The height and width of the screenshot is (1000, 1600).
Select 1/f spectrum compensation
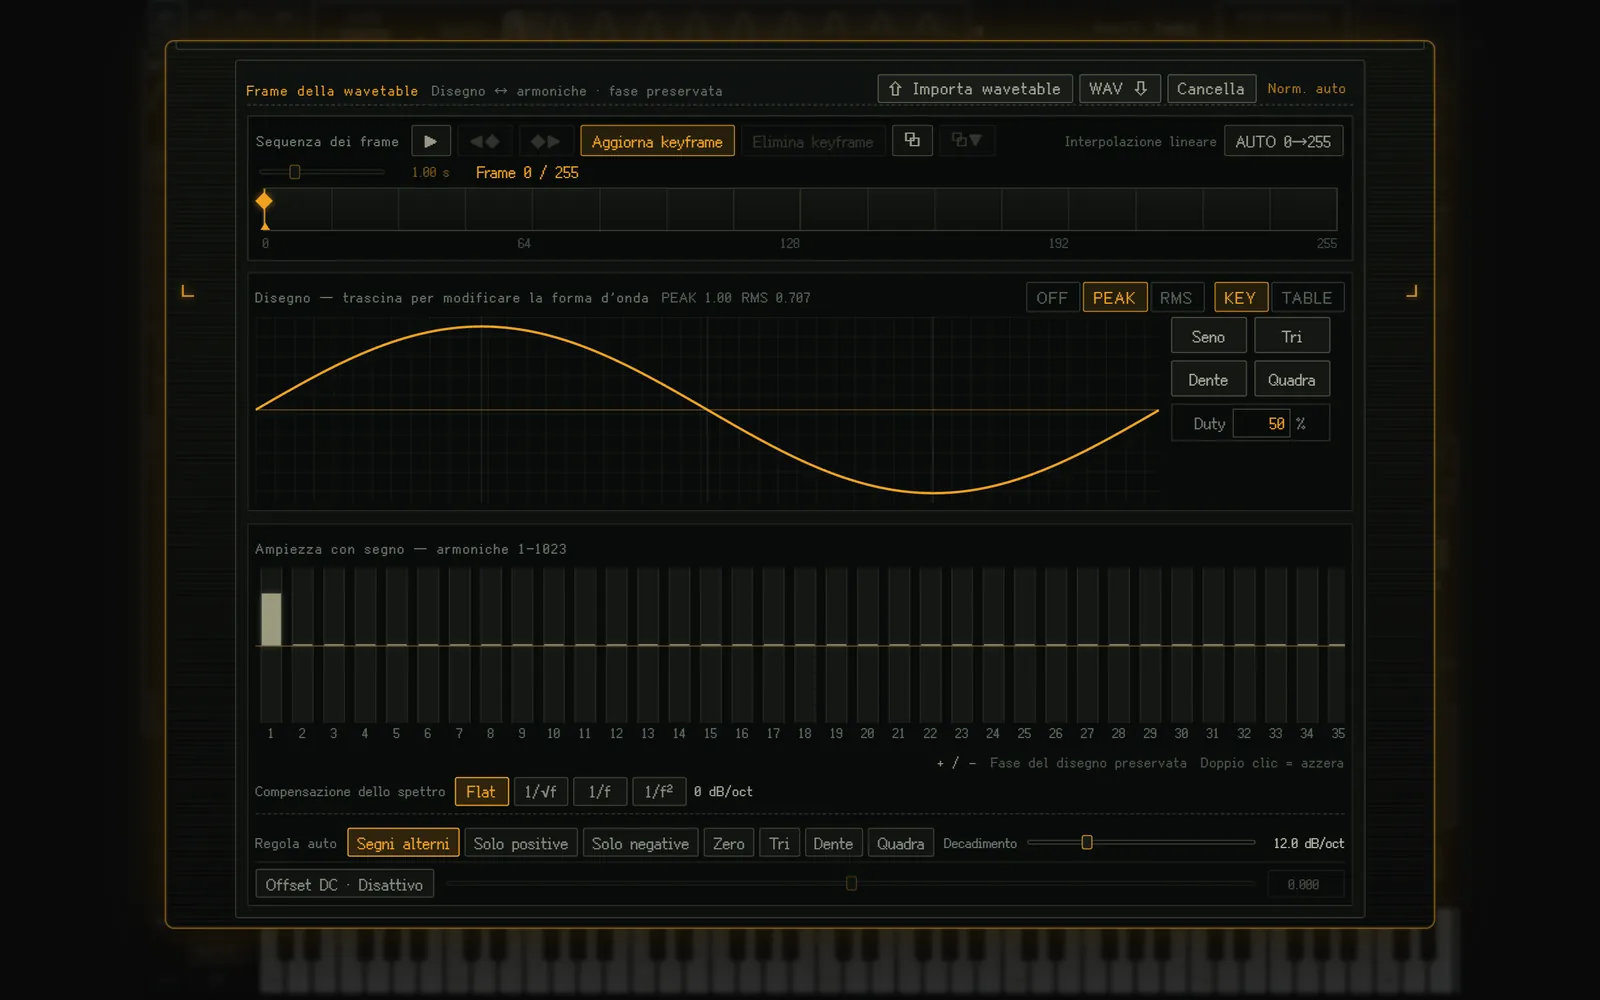tap(600, 791)
